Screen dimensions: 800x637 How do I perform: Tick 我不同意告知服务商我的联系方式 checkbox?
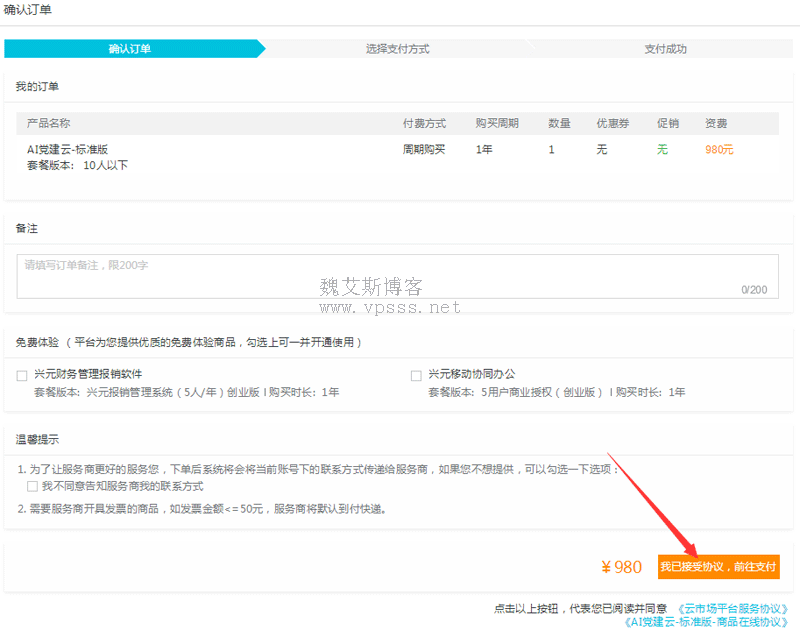33,487
